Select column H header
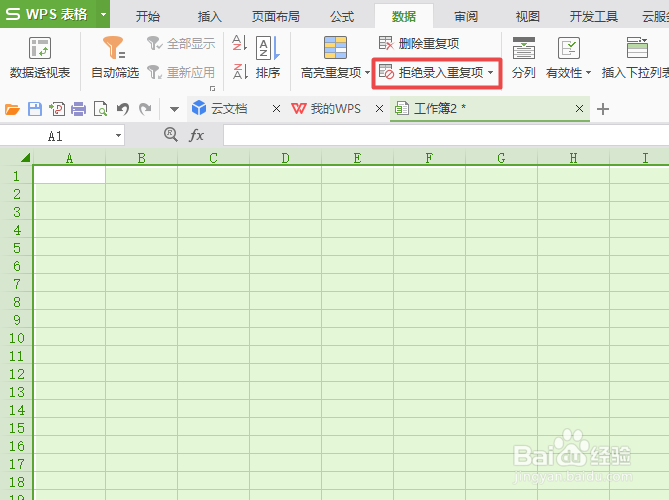 [x=573, y=158]
